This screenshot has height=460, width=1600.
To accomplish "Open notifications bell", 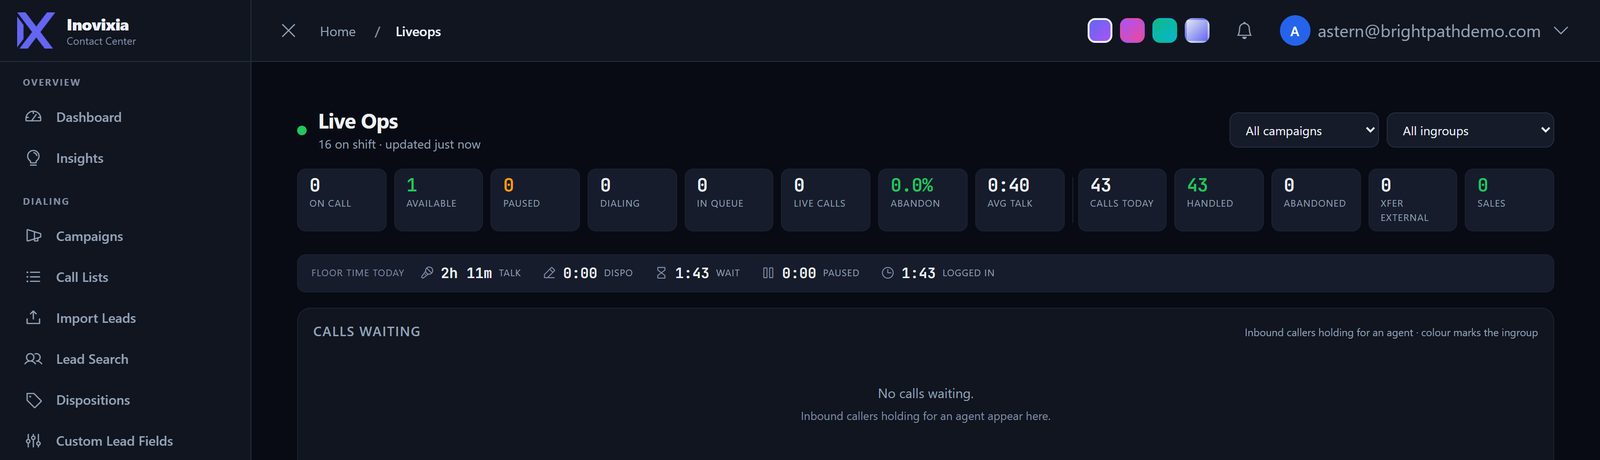I will pyautogui.click(x=1244, y=31).
